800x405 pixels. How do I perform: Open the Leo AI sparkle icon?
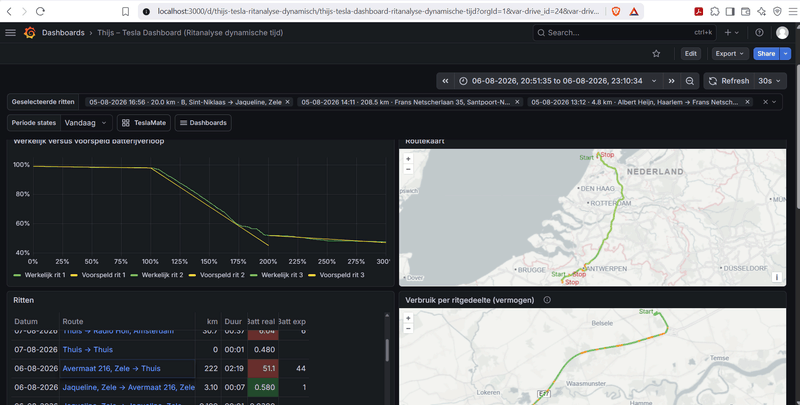pyautogui.click(x=761, y=11)
